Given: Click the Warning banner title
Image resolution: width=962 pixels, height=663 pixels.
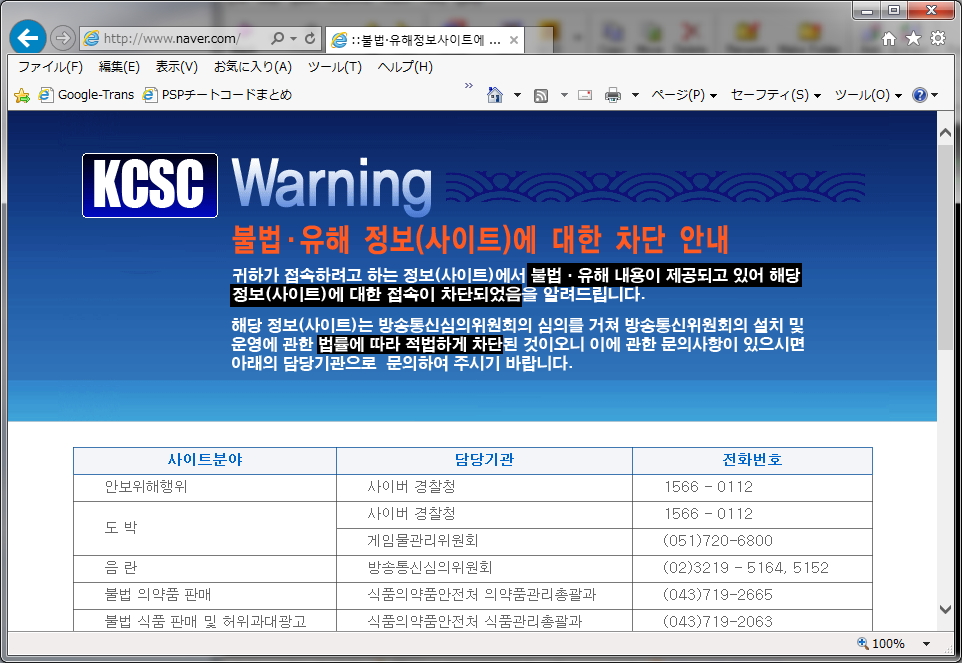Looking at the screenshot, I should 332,185.
